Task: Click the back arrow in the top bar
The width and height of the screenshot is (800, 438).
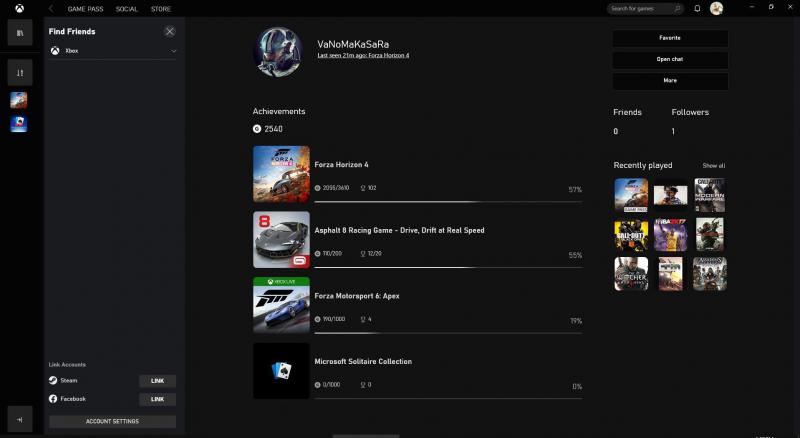Action: tap(51, 8)
